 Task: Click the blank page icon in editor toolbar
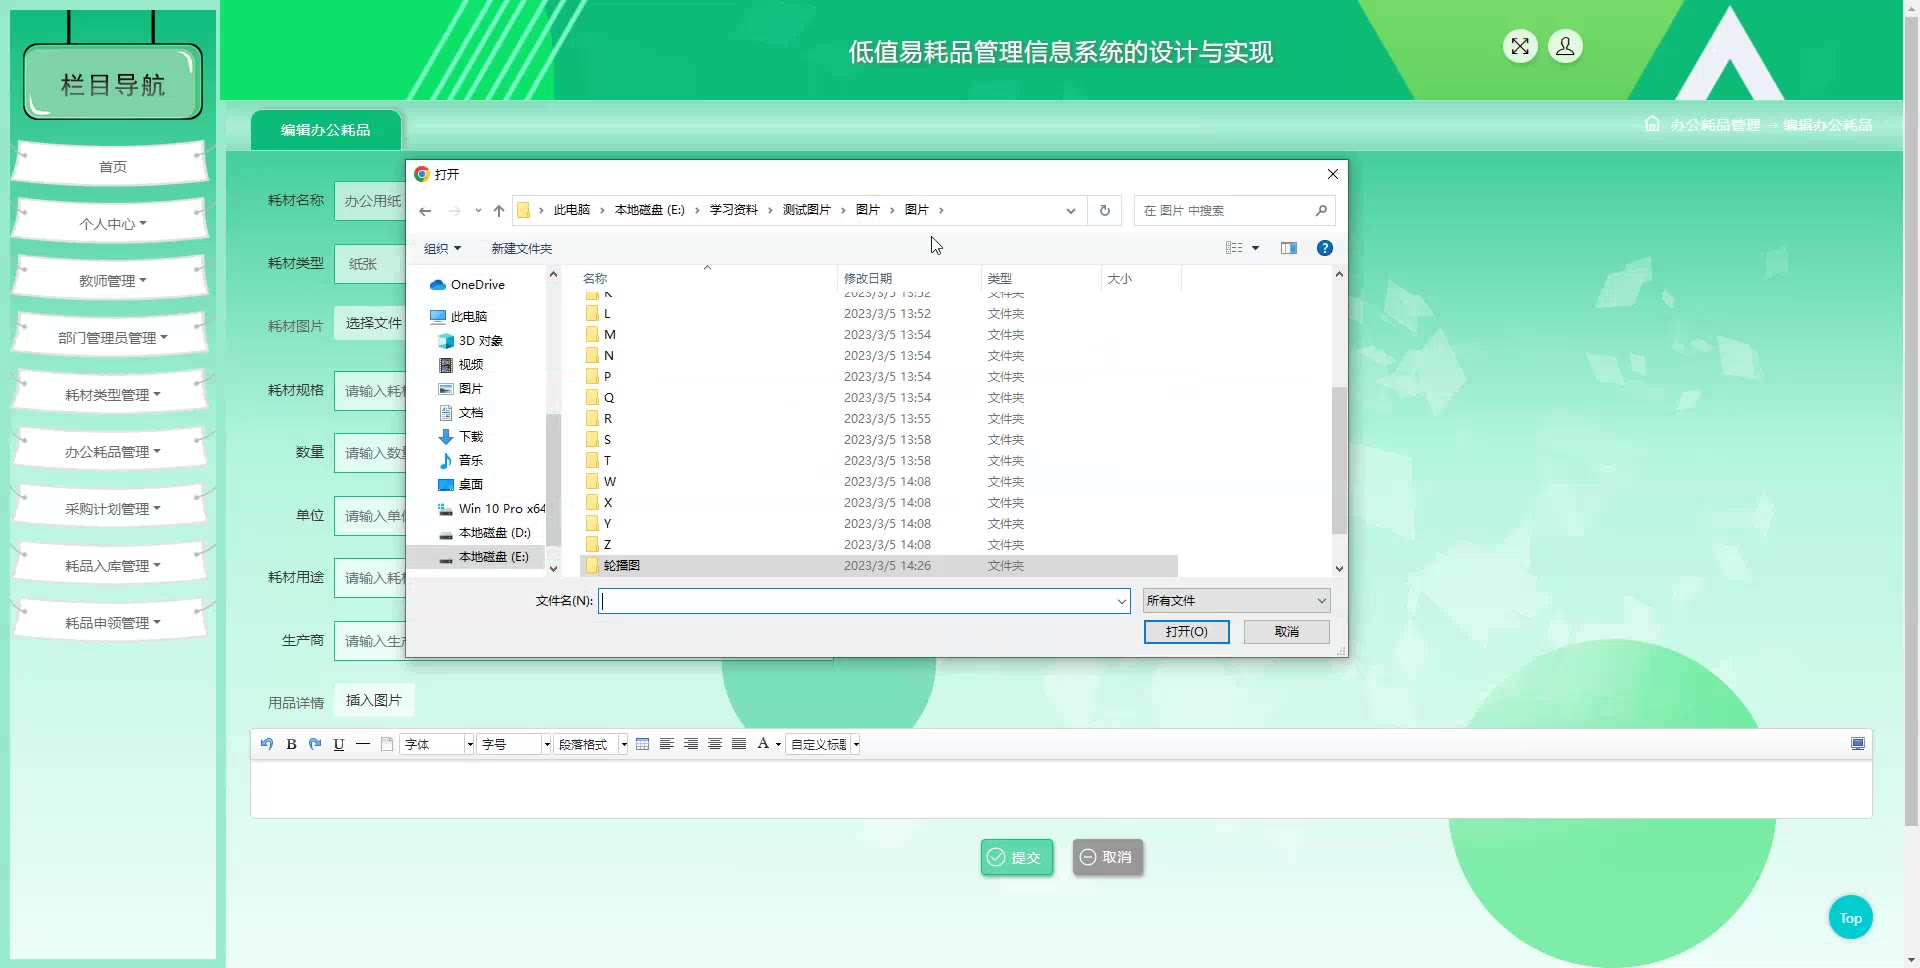(387, 744)
